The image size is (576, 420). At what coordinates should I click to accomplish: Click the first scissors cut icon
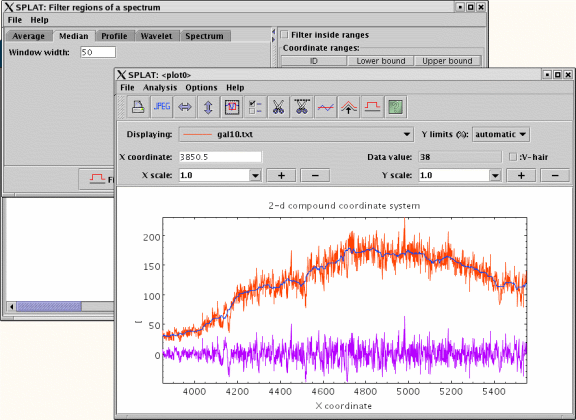(278, 107)
